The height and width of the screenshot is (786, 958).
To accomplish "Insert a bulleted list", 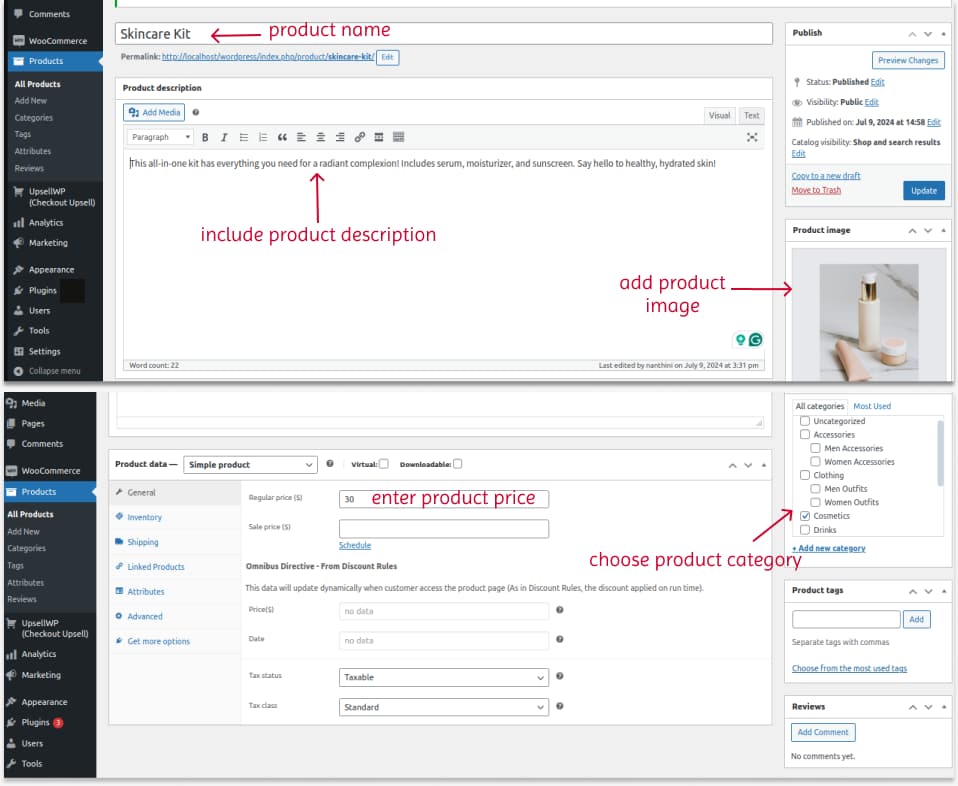I will pos(244,138).
